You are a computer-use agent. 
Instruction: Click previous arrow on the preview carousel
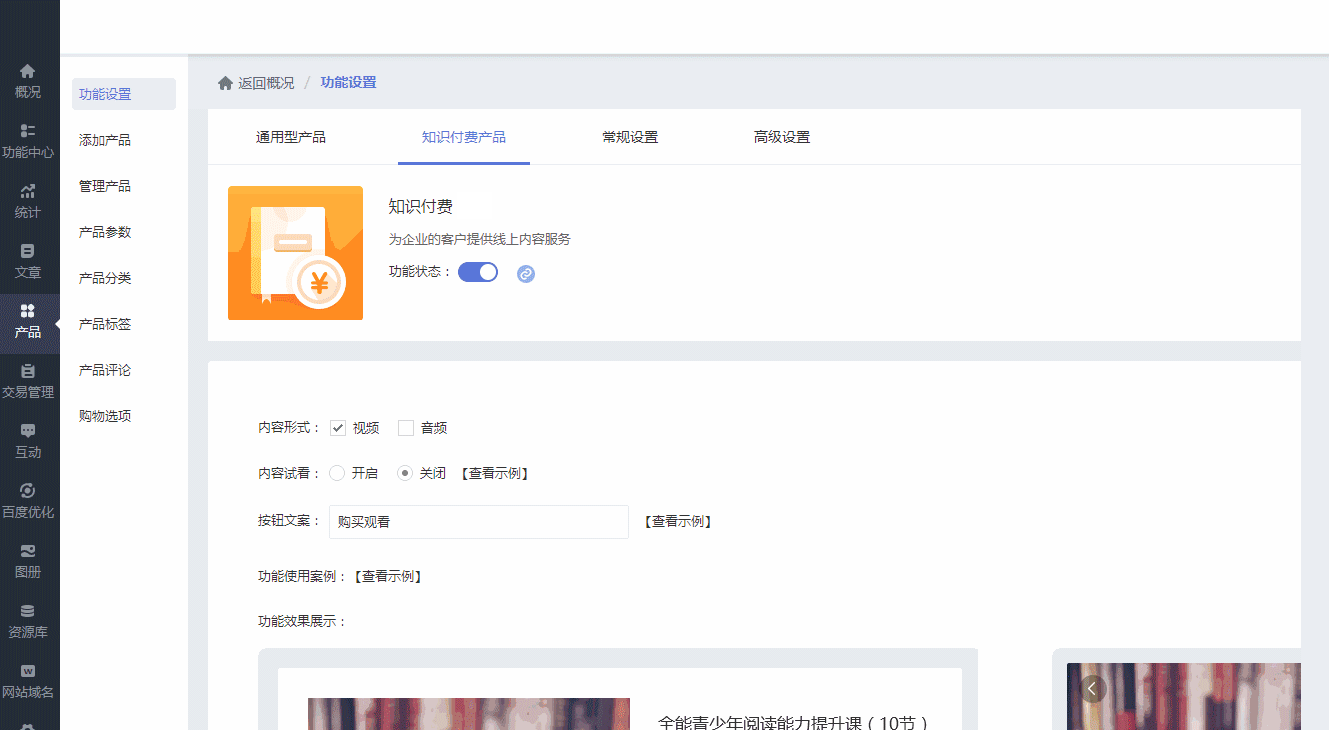(x=1093, y=688)
